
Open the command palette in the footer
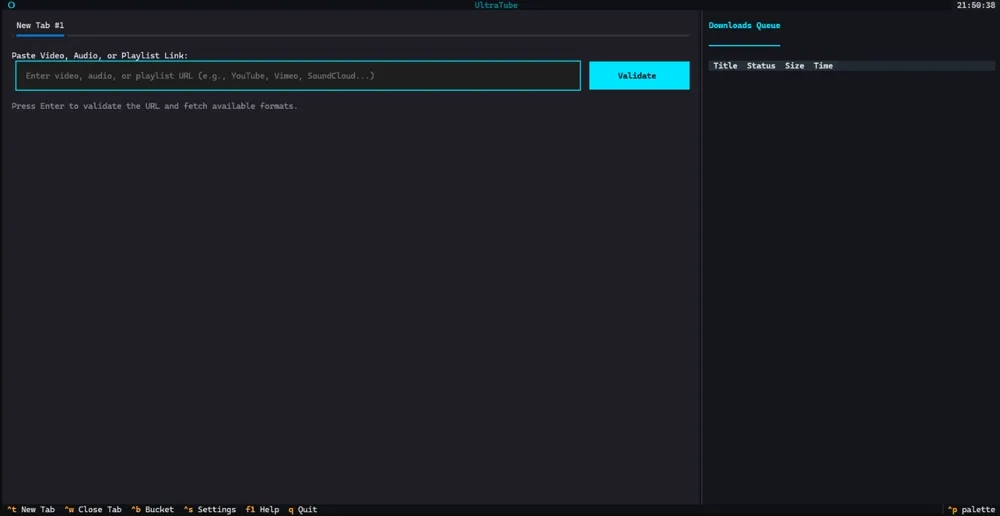point(971,510)
